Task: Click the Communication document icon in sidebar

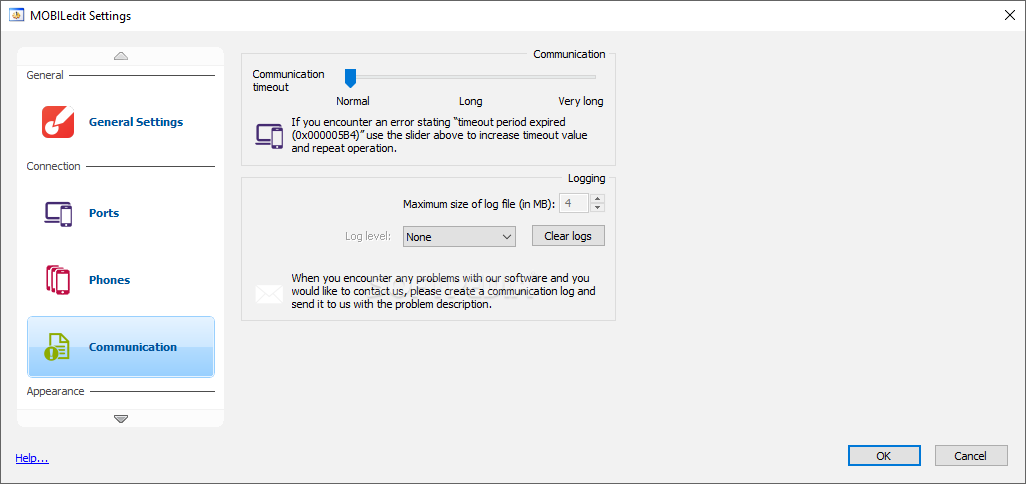Action: [x=57, y=347]
